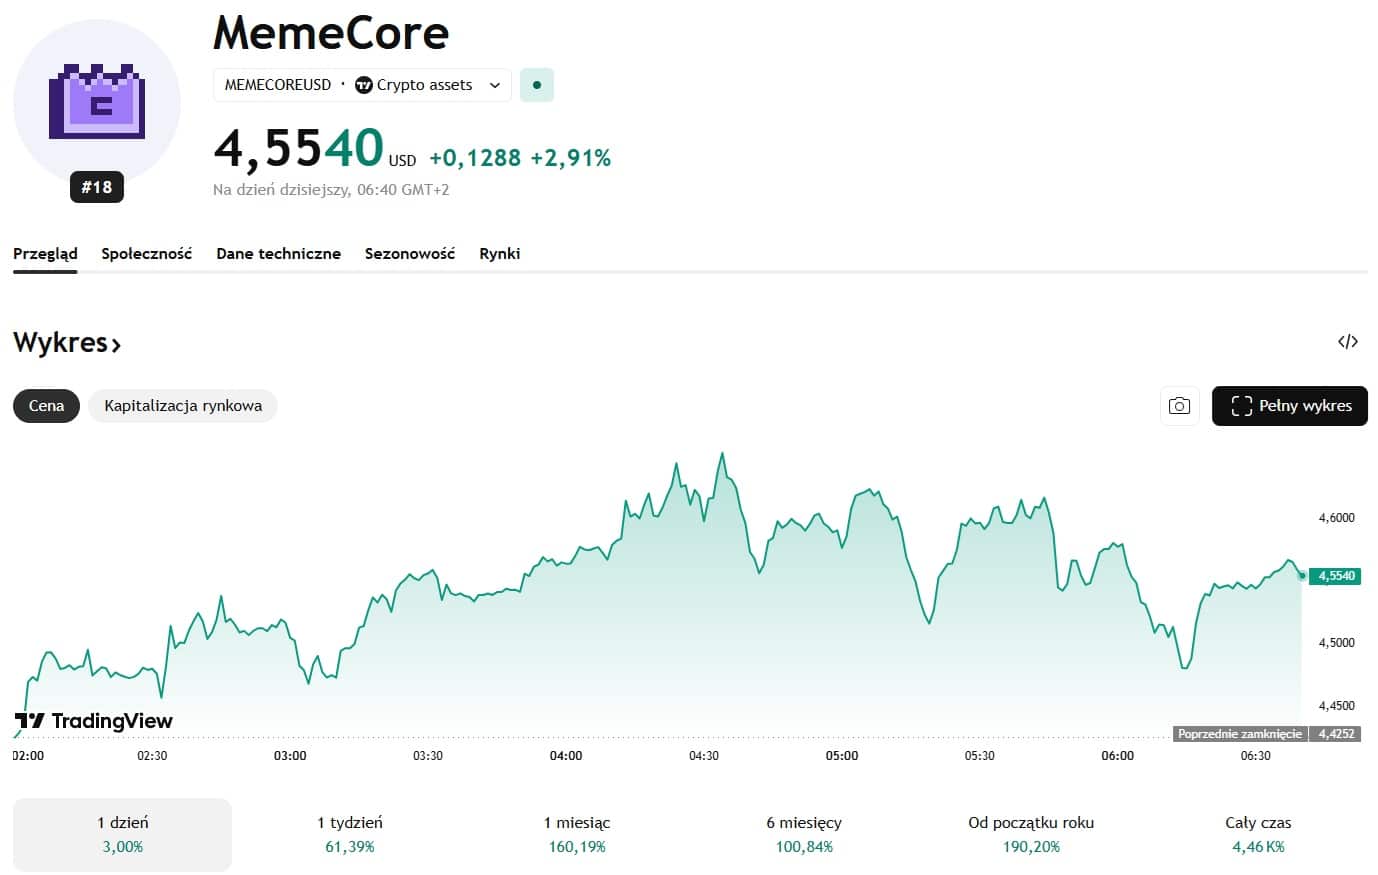
Task: Open Pełny wykres full chart
Action: point(1289,406)
